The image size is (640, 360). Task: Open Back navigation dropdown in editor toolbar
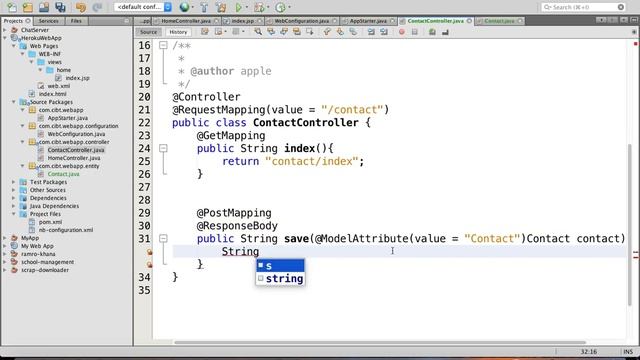coord(226,32)
